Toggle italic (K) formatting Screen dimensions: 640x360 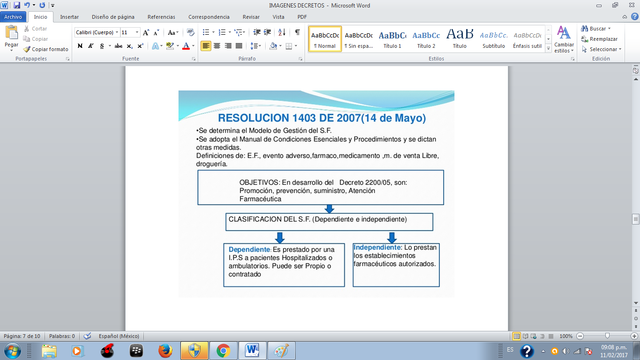[91, 46]
